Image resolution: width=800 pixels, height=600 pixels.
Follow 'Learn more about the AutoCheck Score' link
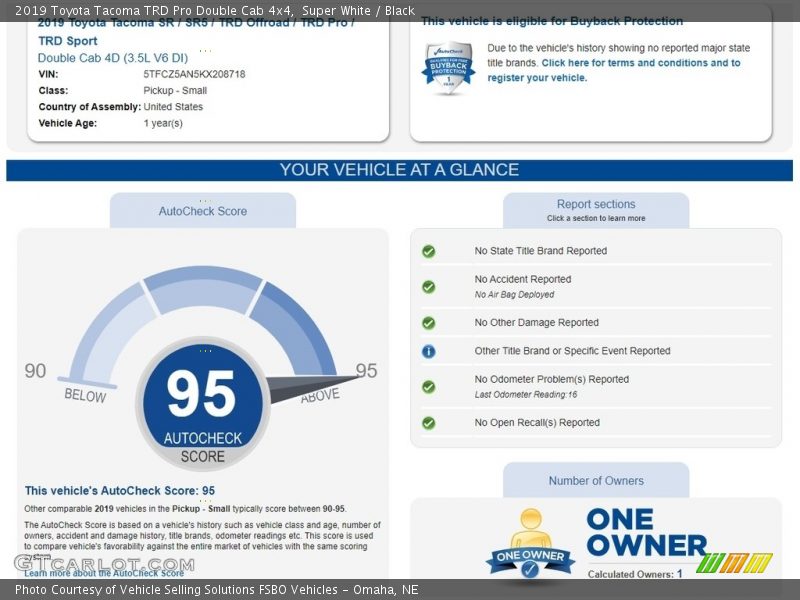104,573
